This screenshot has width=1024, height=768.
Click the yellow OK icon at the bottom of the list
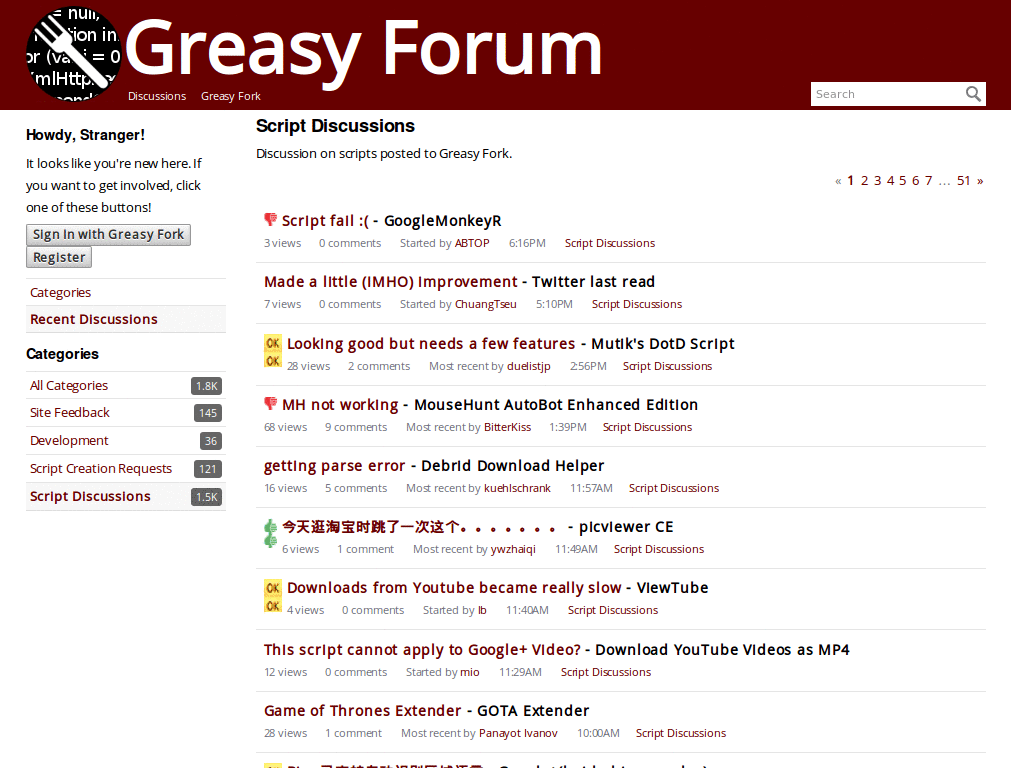tap(272, 765)
